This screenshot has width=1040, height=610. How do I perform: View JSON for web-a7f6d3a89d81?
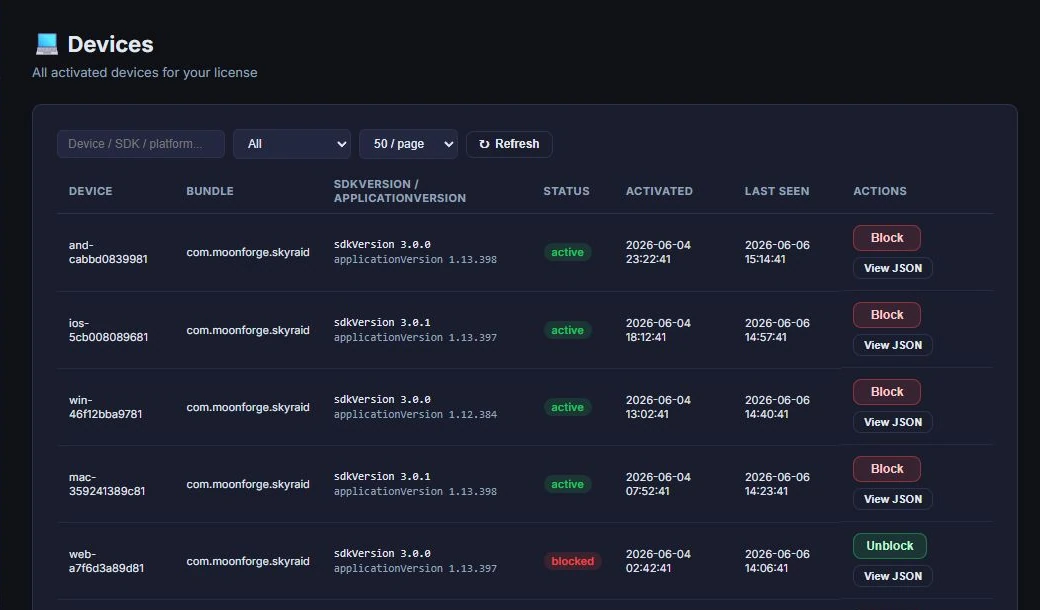[x=893, y=576]
